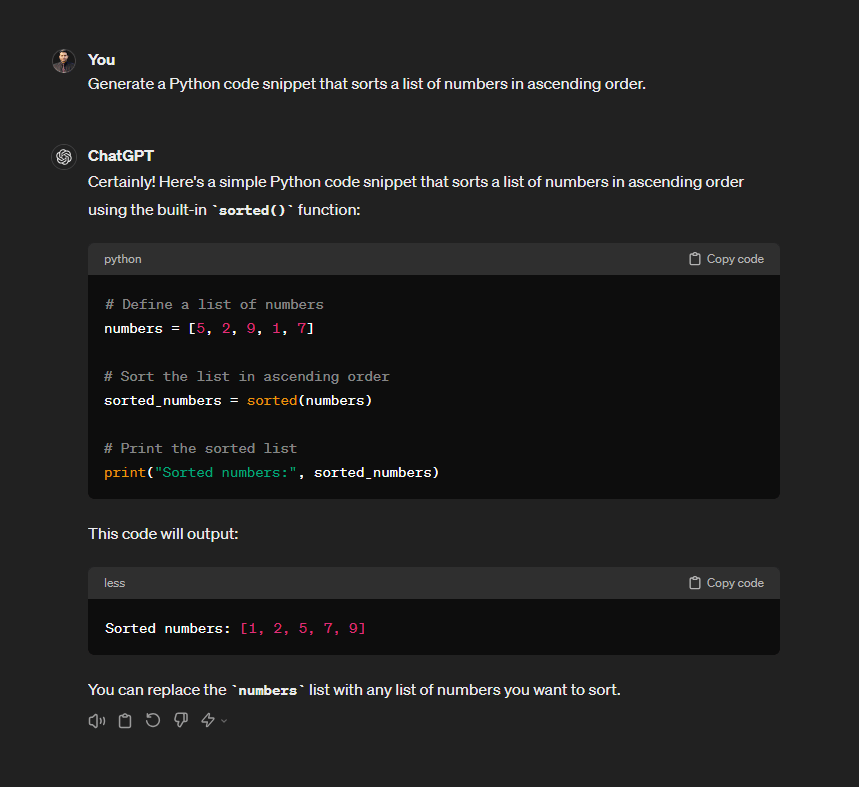The height and width of the screenshot is (787, 859).
Task: Click 'This code will output:' text
Action: pyautogui.click(x=163, y=534)
